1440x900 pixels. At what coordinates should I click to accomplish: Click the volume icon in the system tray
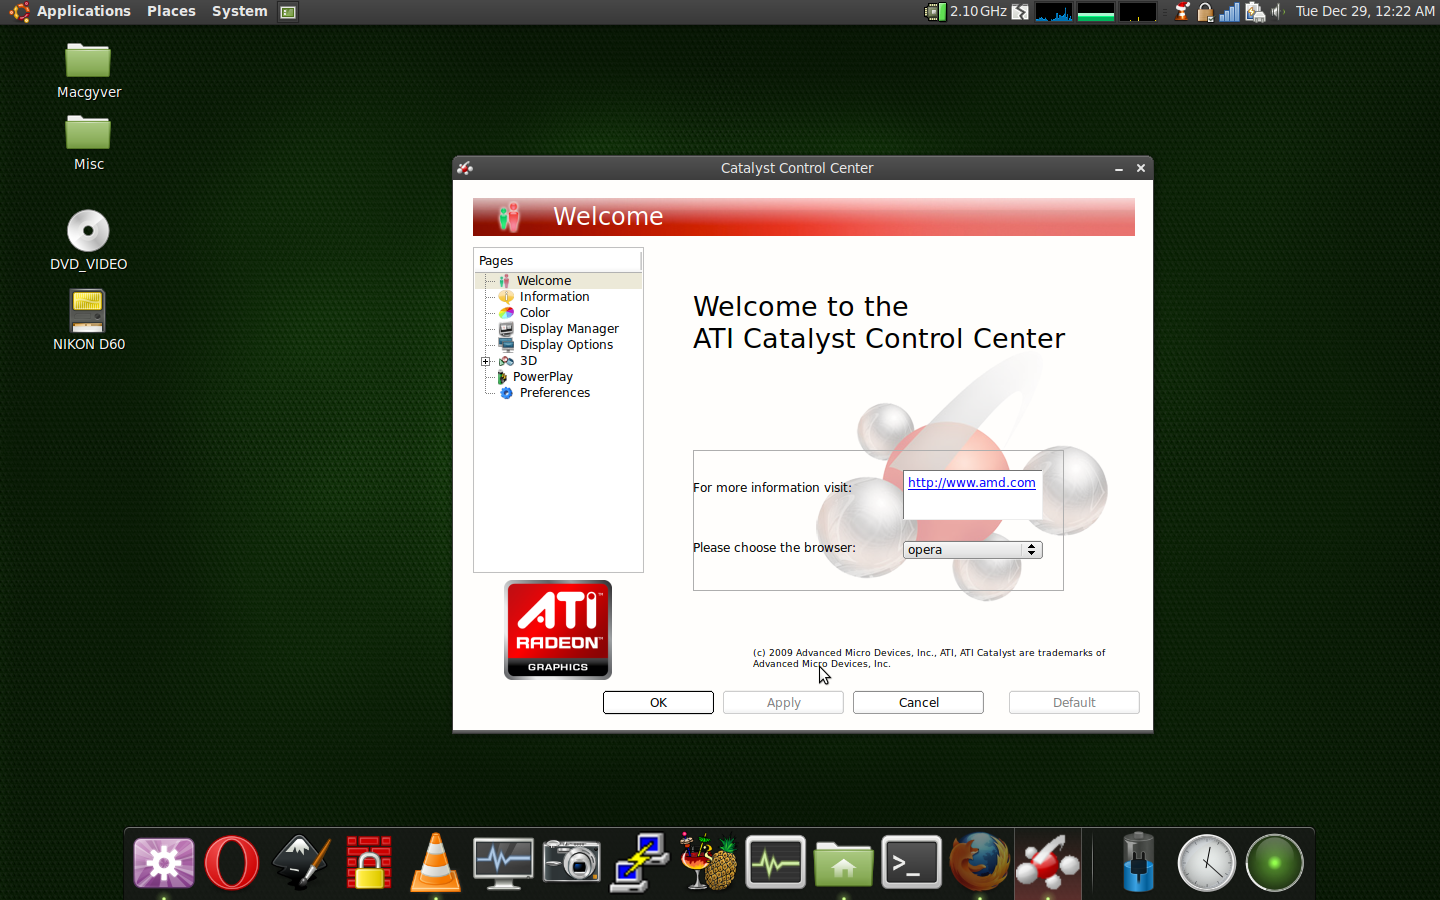(1278, 11)
